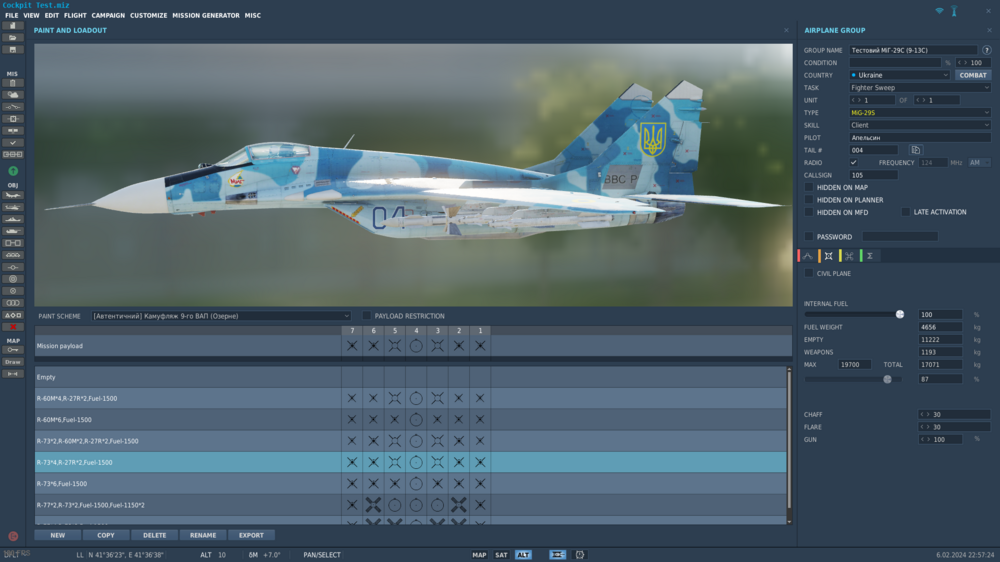
Task: Open the Skill dropdown showing Client
Action: 920,125
